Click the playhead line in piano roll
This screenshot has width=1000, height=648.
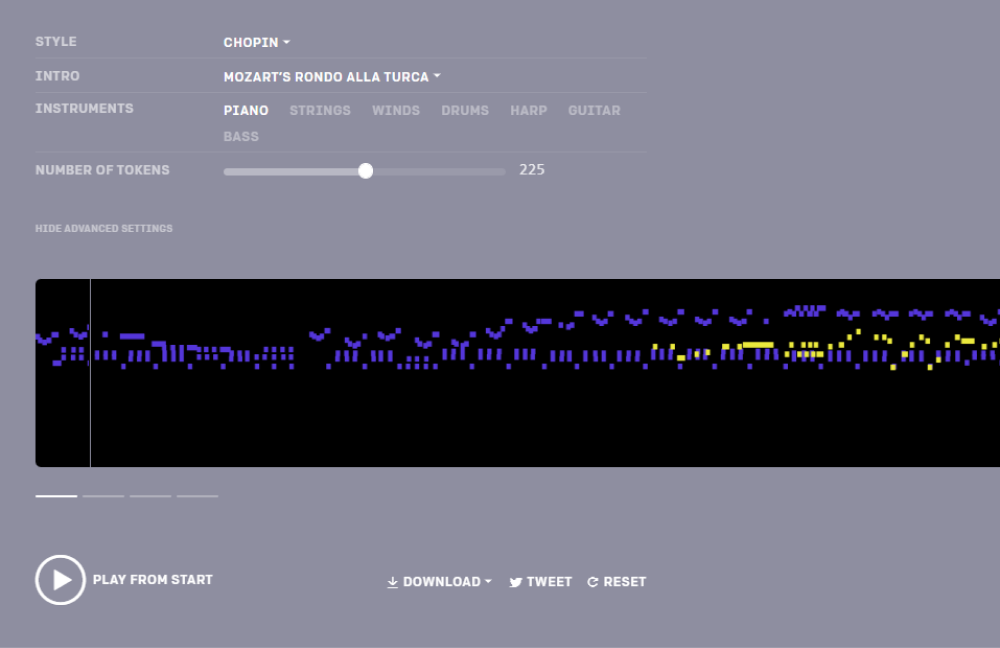click(x=90, y=373)
